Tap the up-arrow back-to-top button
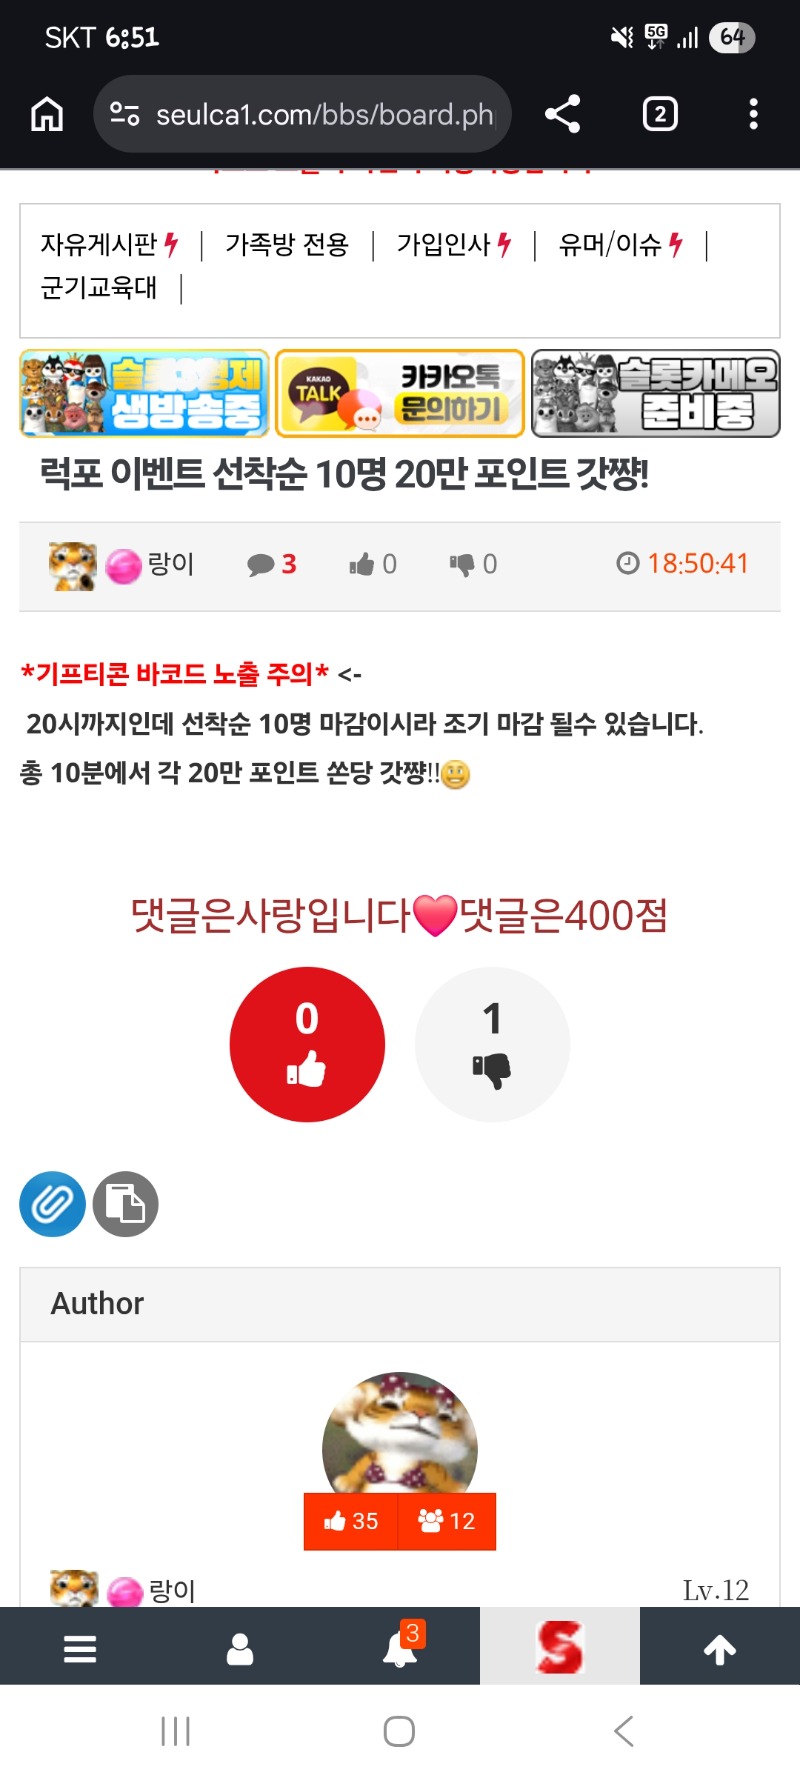Image resolution: width=800 pixels, height=1778 pixels. click(x=720, y=1648)
